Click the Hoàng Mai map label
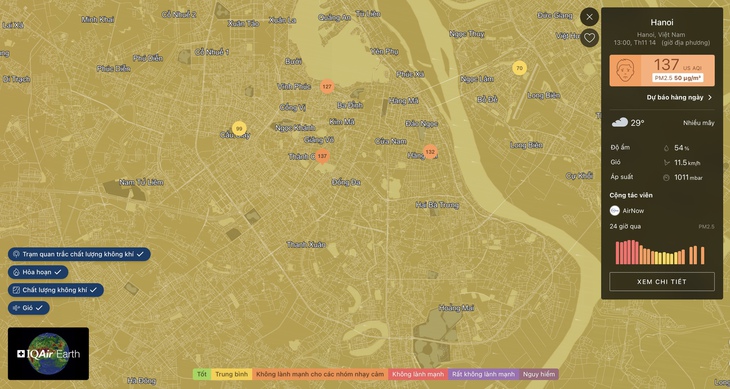 pyautogui.click(x=456, y=308)
